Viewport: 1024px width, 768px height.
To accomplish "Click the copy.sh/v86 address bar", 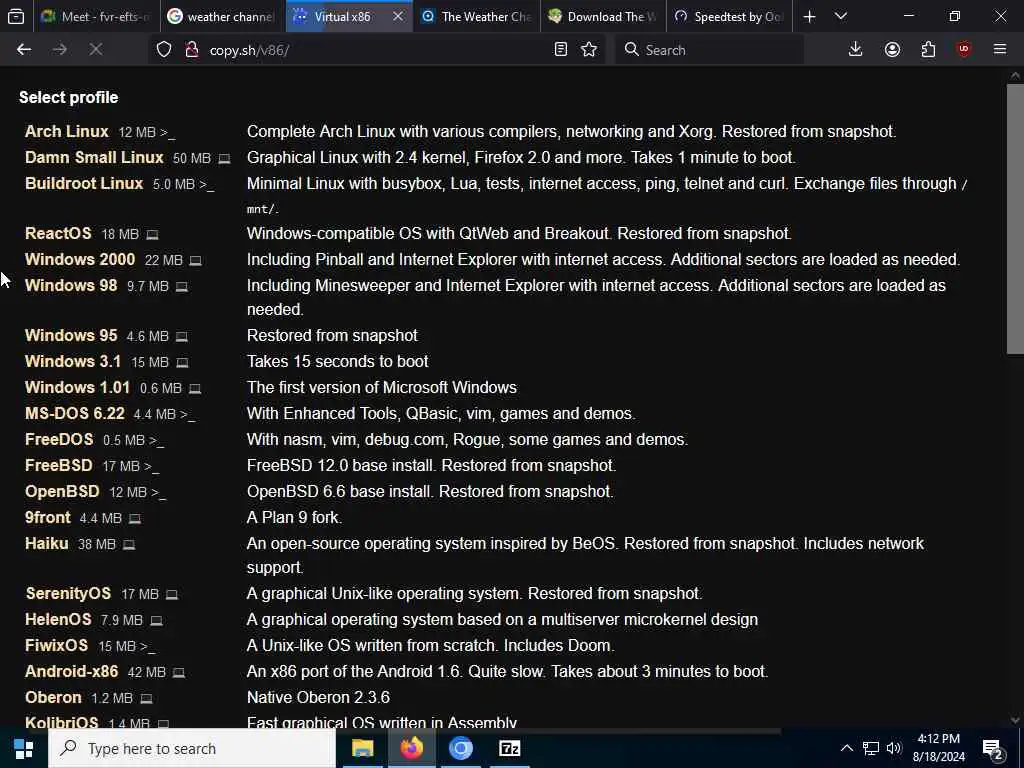I will coord(379,50).
